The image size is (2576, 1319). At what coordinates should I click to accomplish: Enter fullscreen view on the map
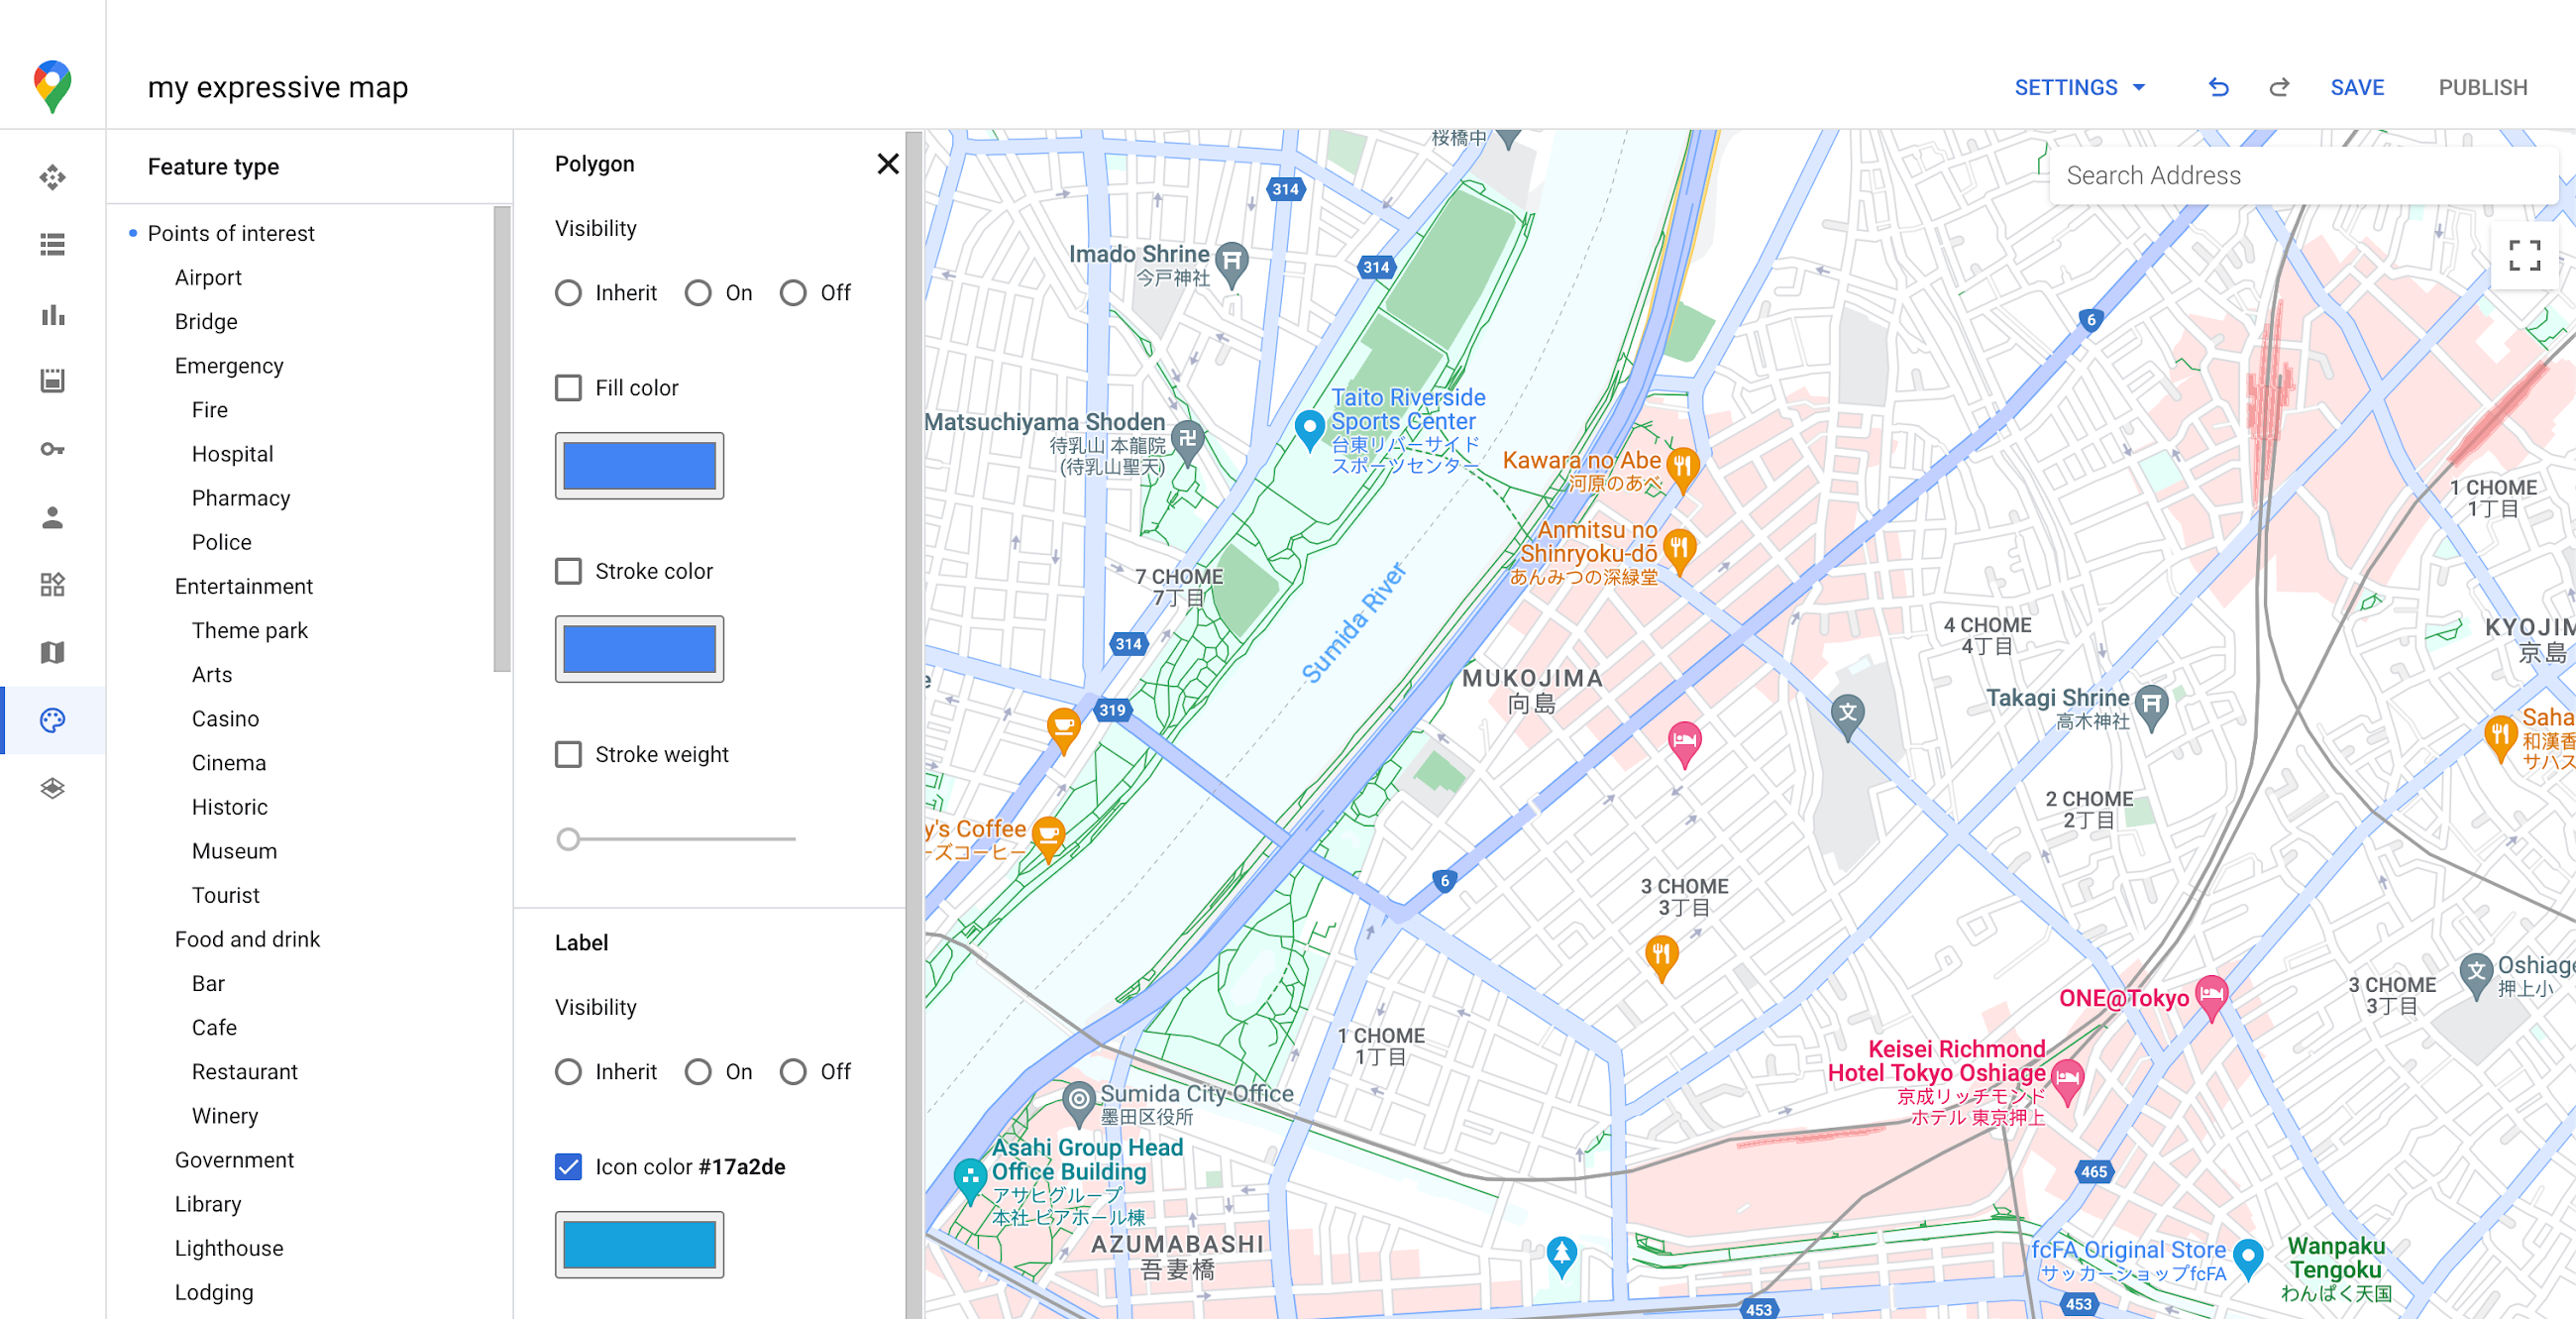[x=2526, y=257]
